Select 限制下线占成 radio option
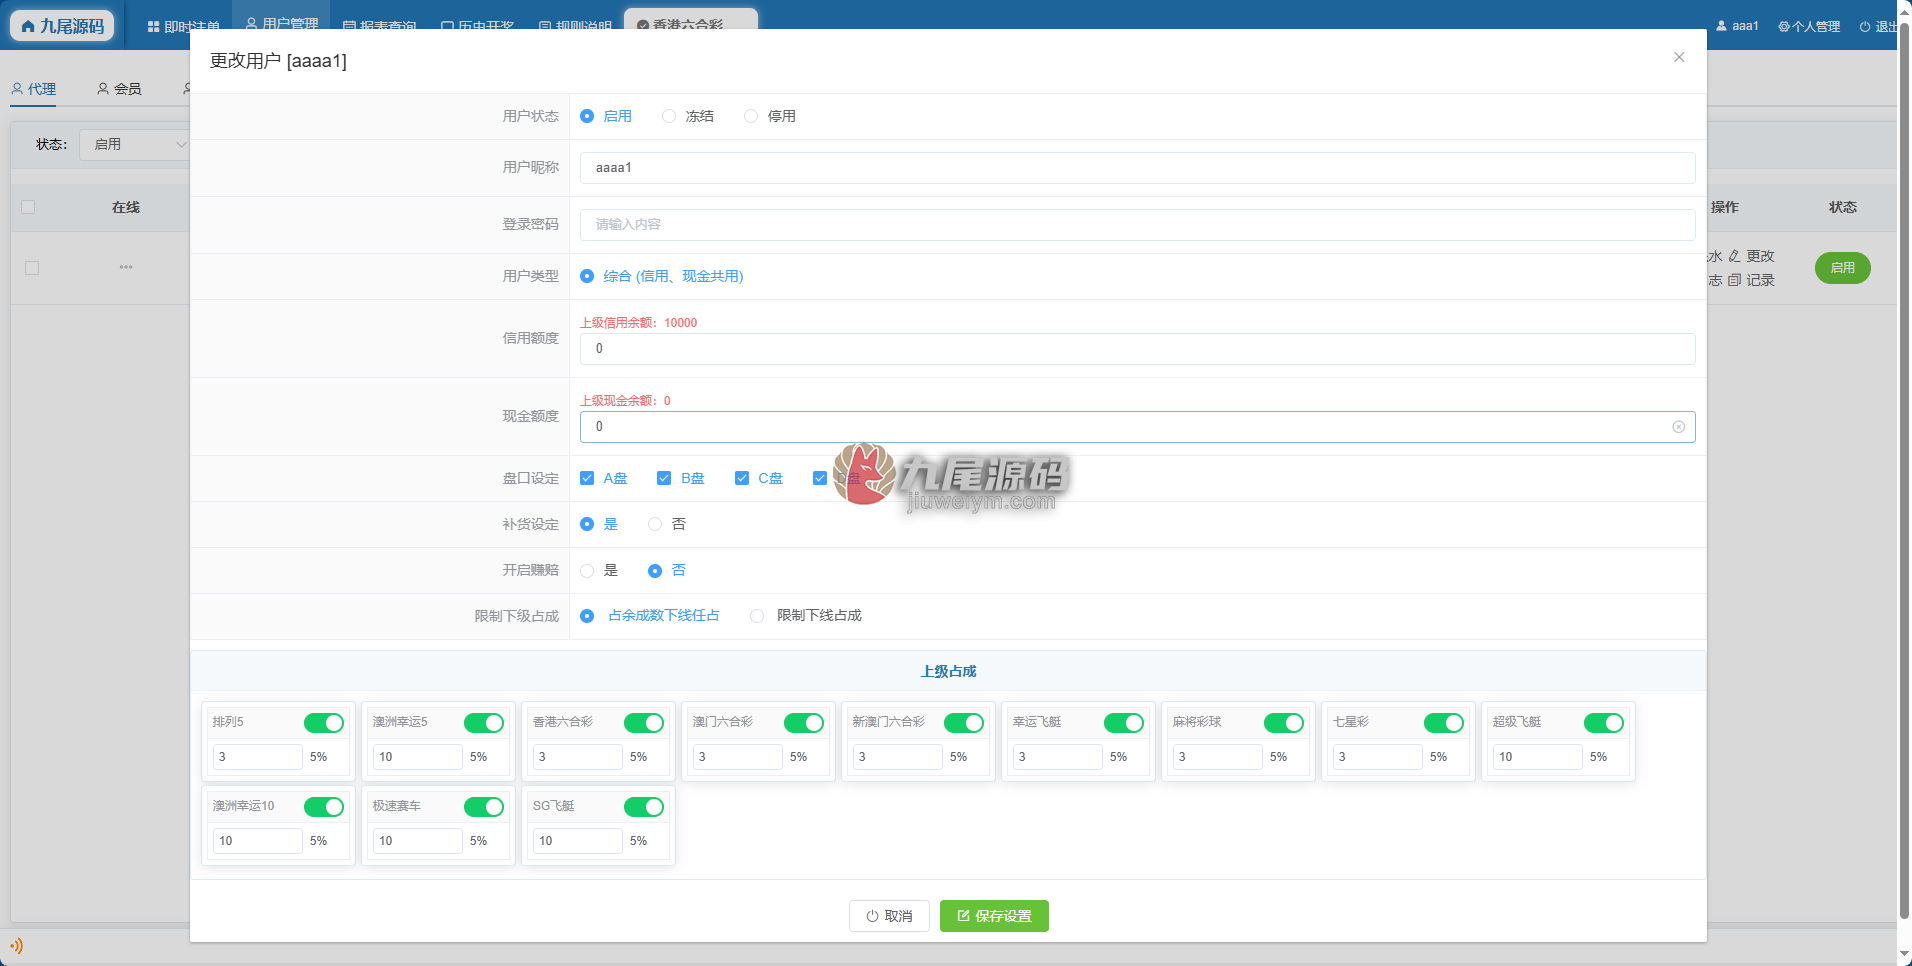 (x=757, y=616)
